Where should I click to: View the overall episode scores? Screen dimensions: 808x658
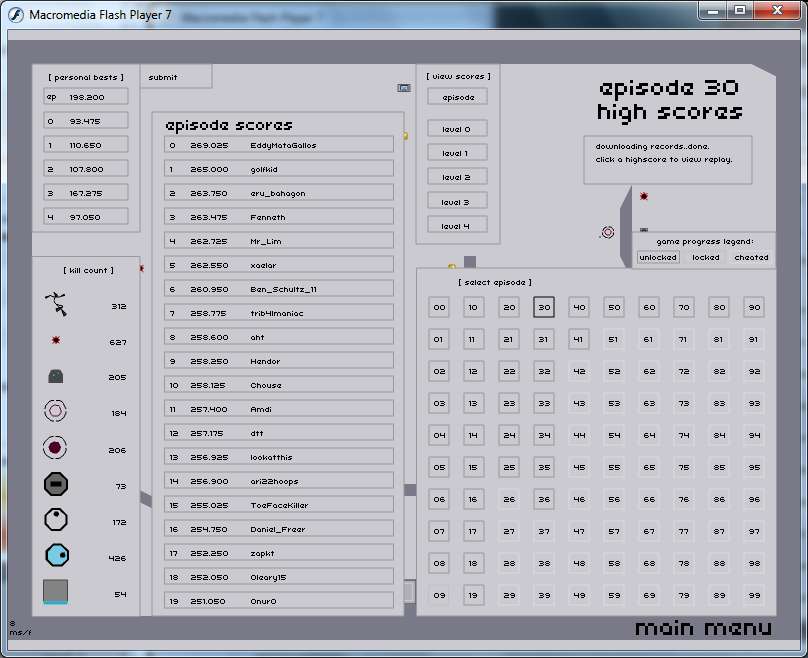(458, 97)
